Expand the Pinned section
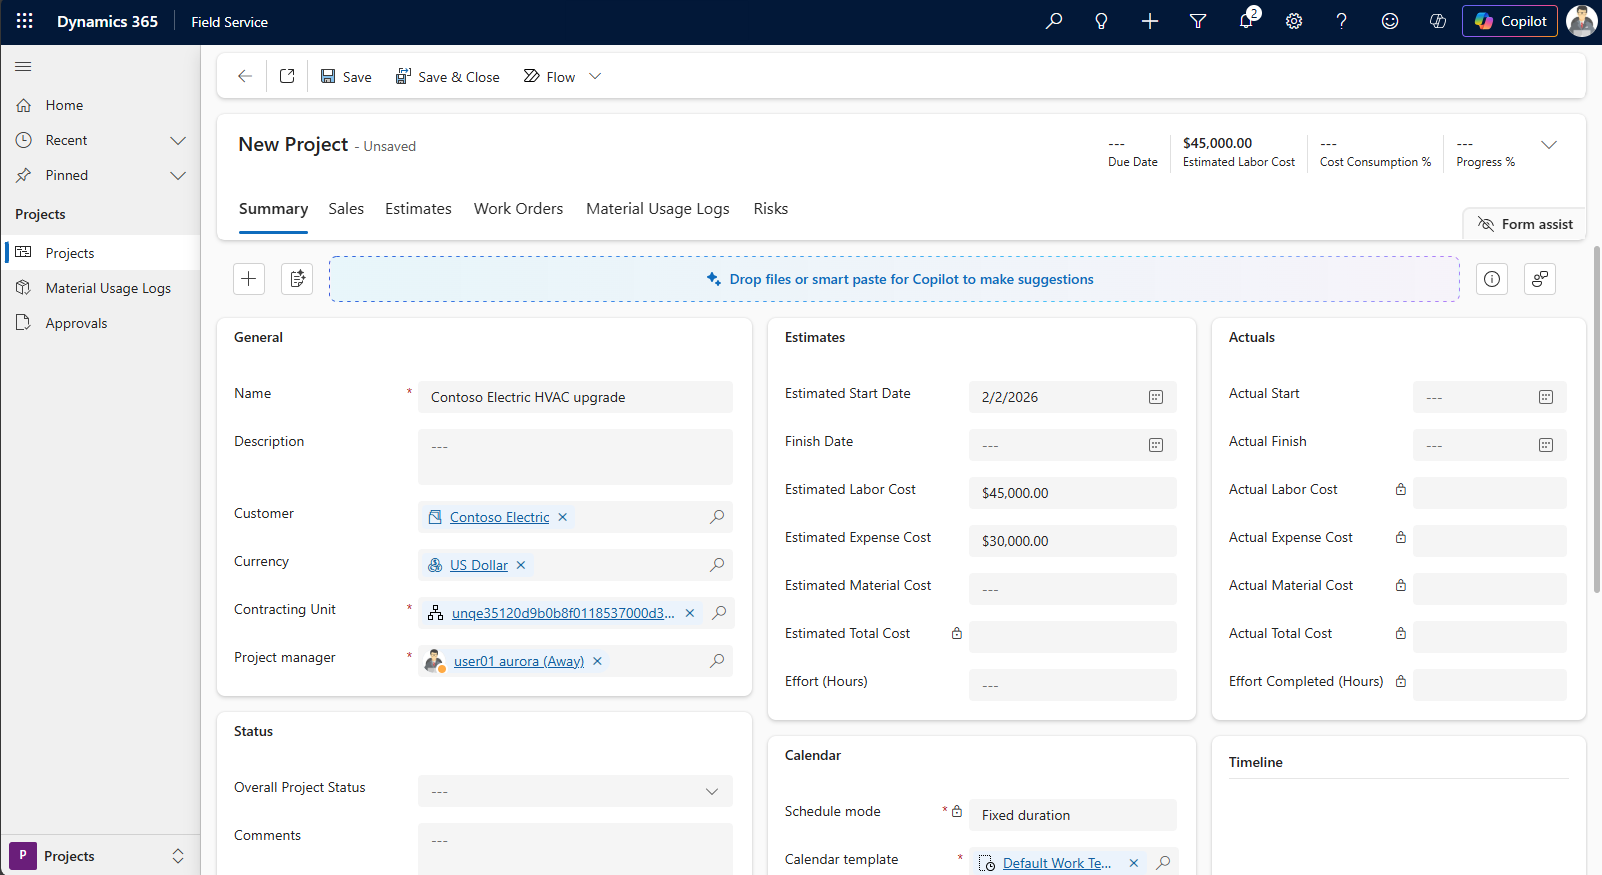Screen dimensions: 1602x875 (x=178, y=175)
